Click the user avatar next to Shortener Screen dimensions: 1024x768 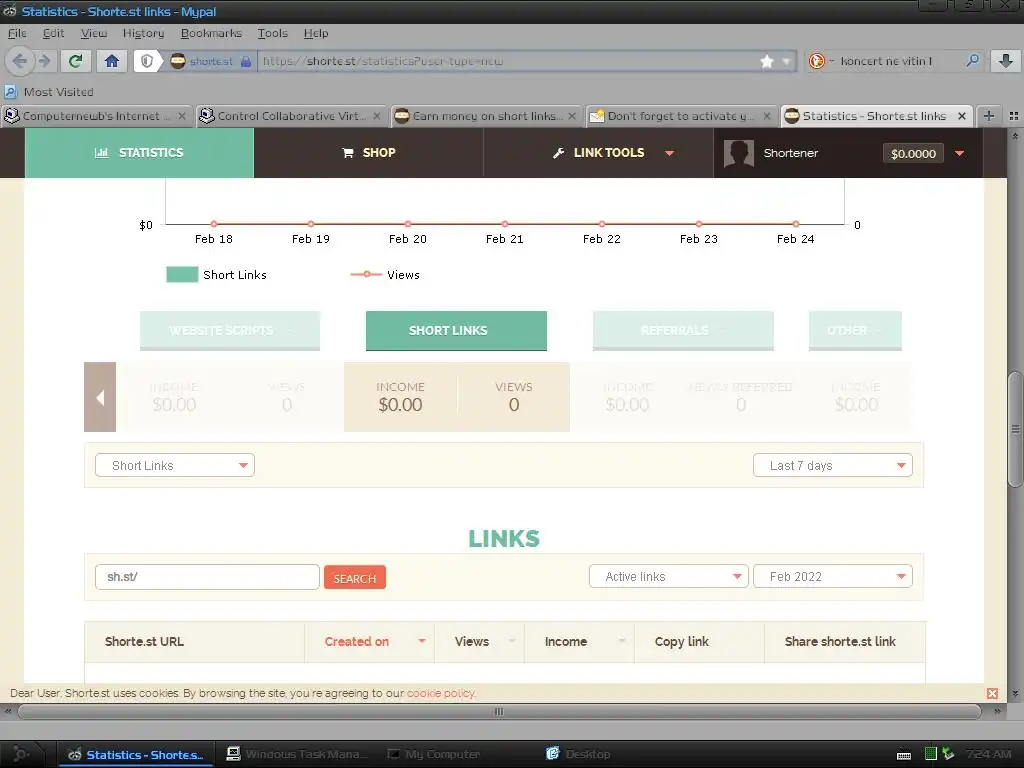click(739, 153)
